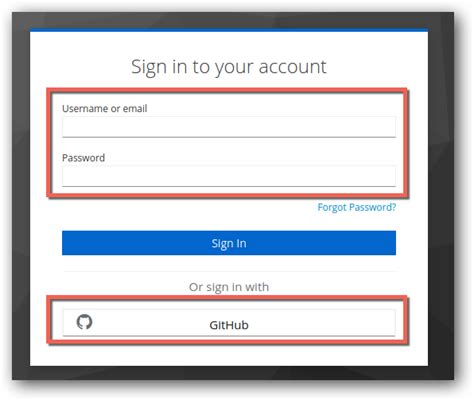Click the GitHub octocat logo icon
474x400 pixels.
[84, 322]
